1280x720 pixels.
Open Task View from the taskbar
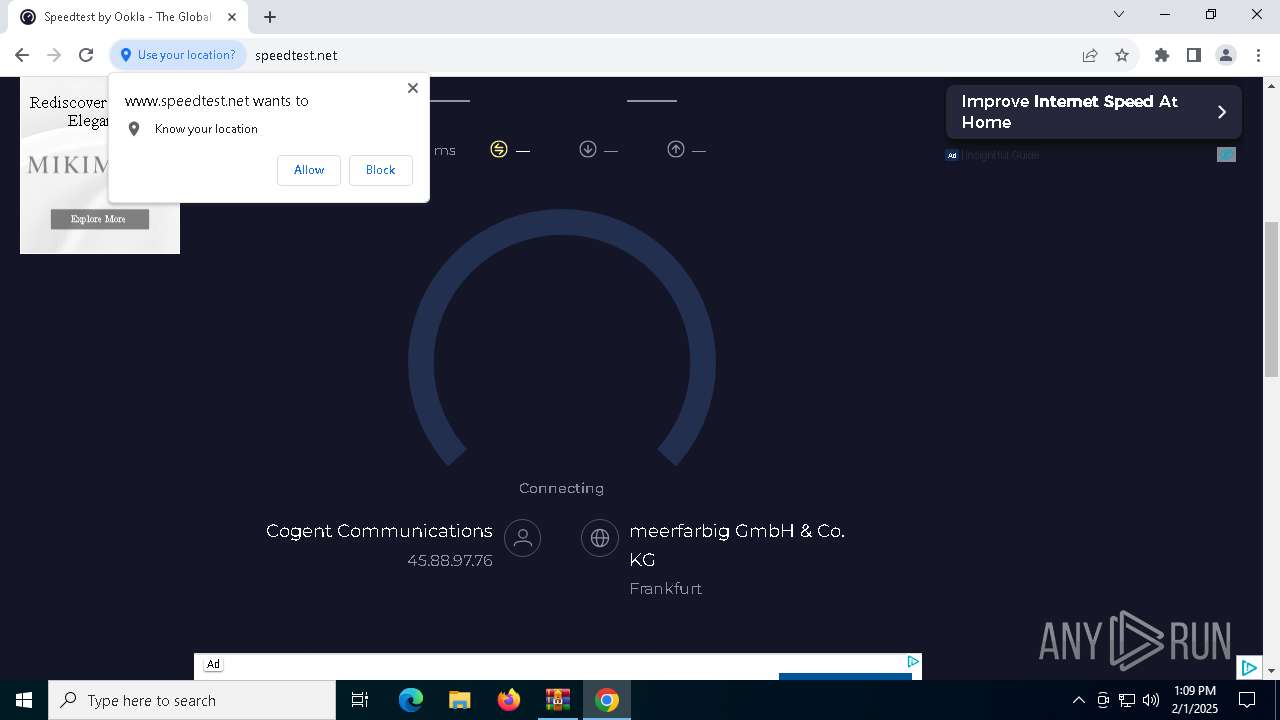[x=360, y=700]
